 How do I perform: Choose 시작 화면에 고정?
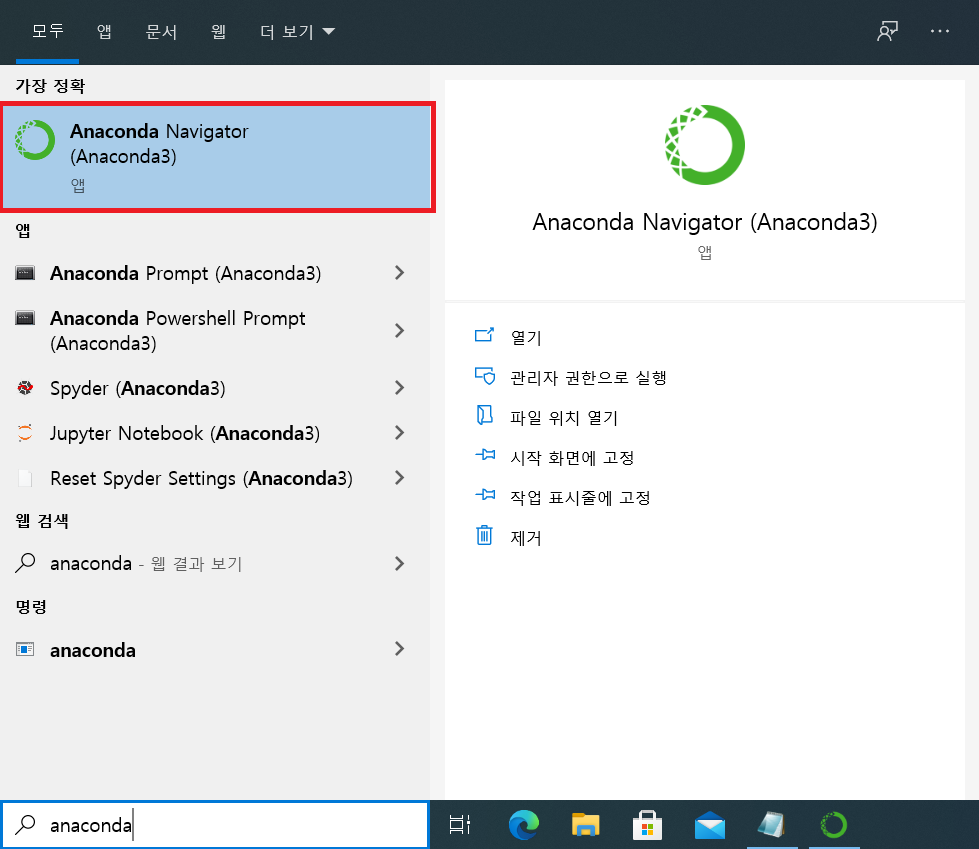(x=572, y=457)
